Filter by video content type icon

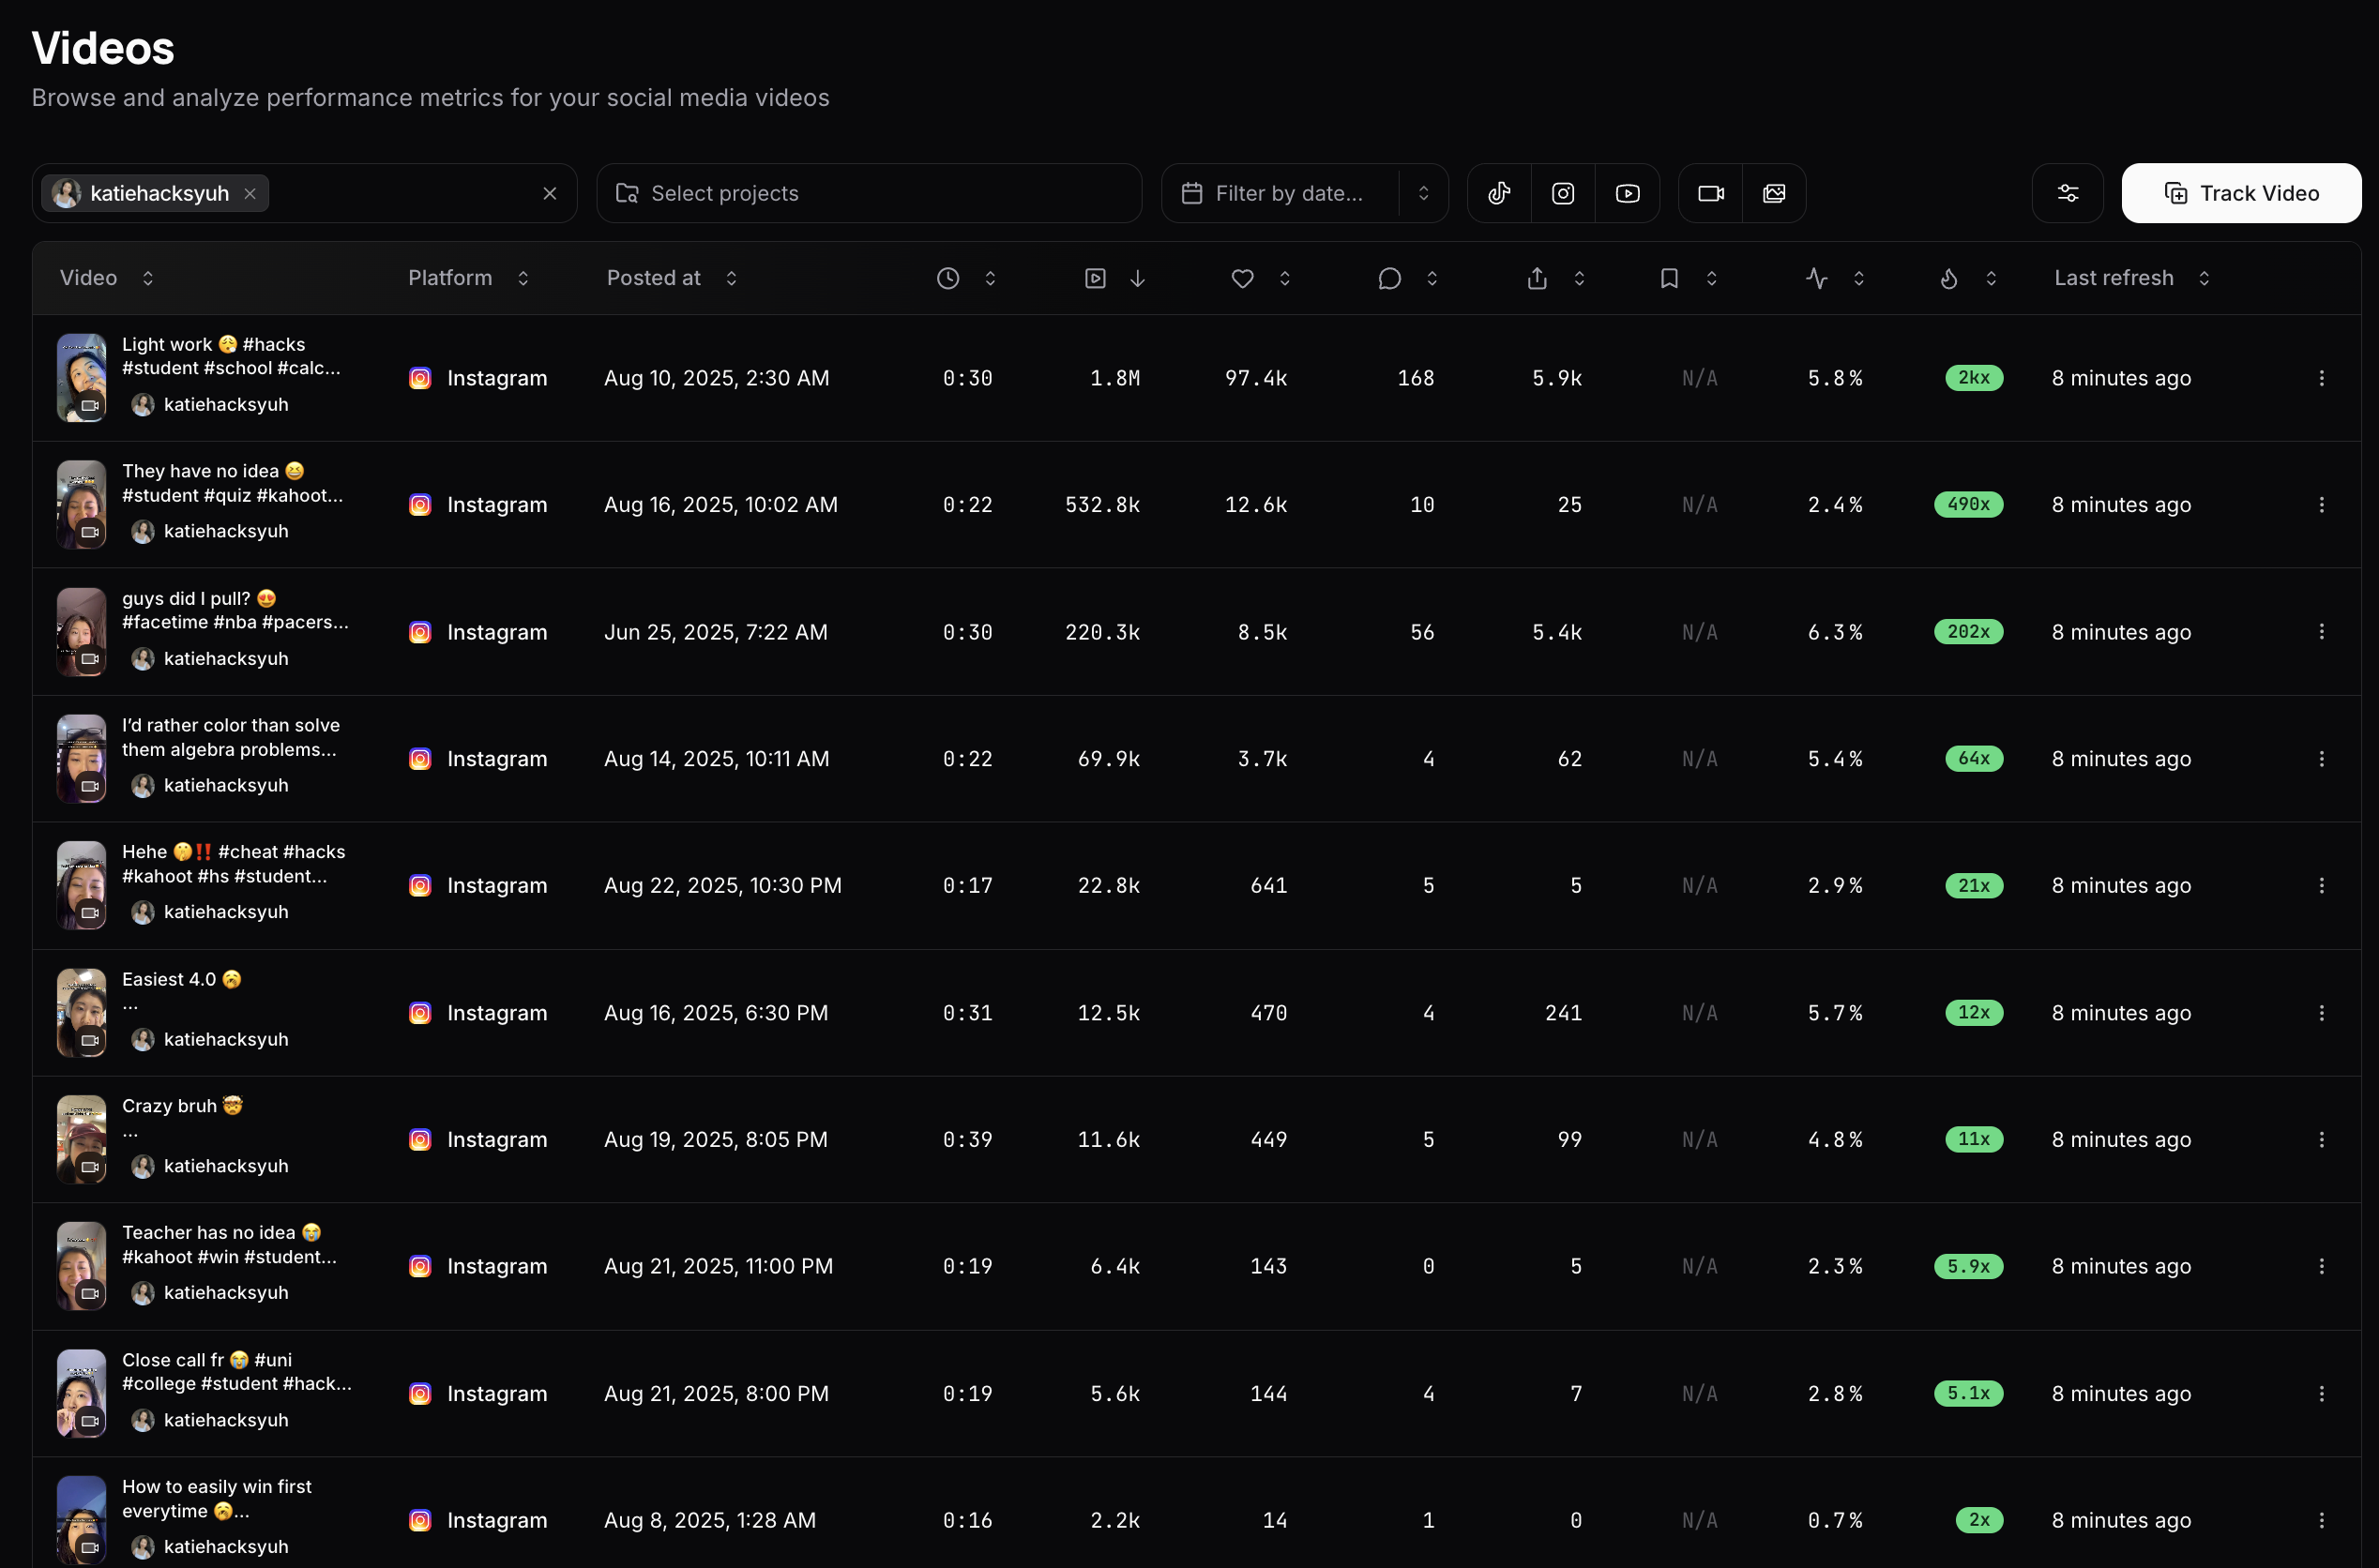click(1710, 193)
